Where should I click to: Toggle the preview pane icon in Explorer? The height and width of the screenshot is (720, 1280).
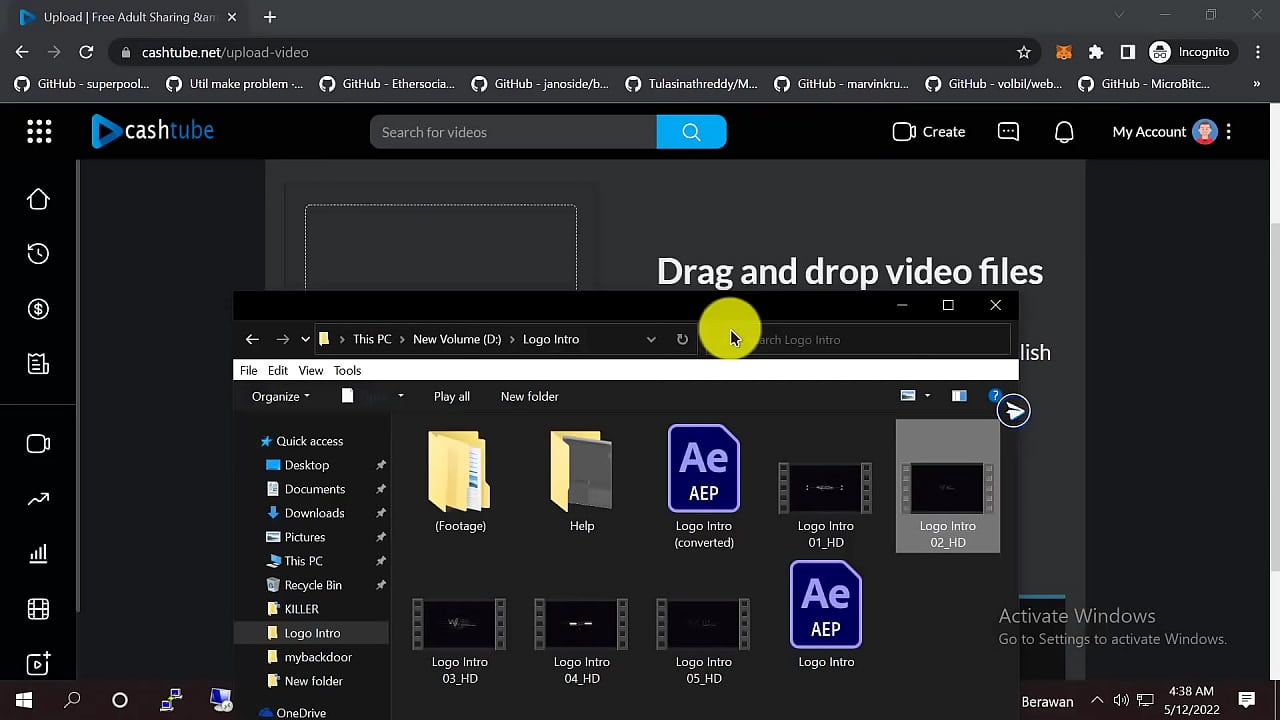[959, 396]
